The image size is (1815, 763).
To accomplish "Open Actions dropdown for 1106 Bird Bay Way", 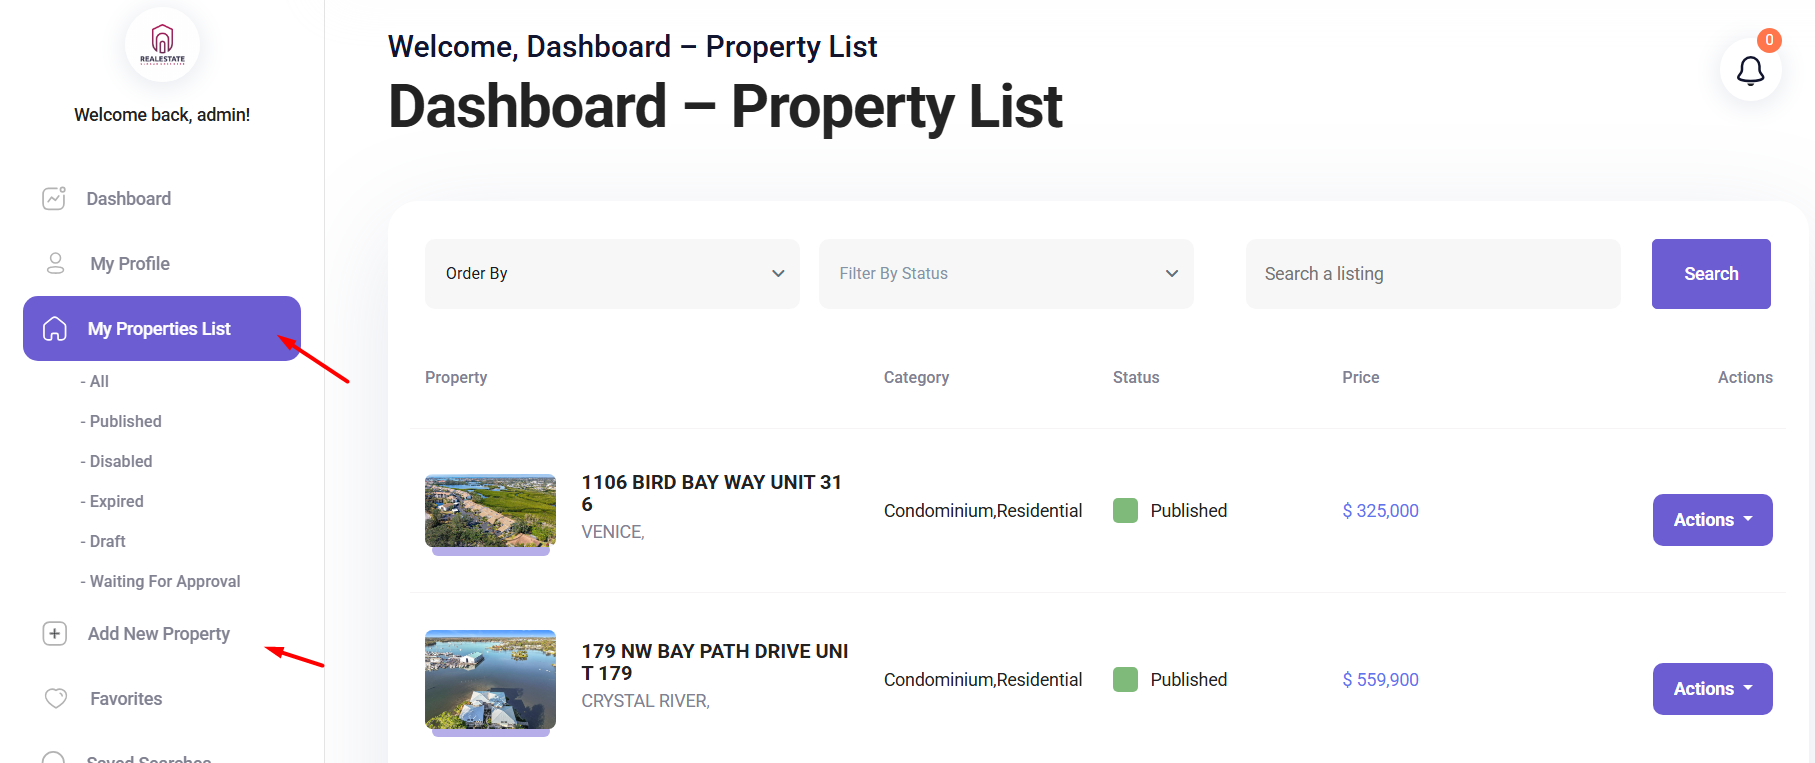I will pos(1712,520).
